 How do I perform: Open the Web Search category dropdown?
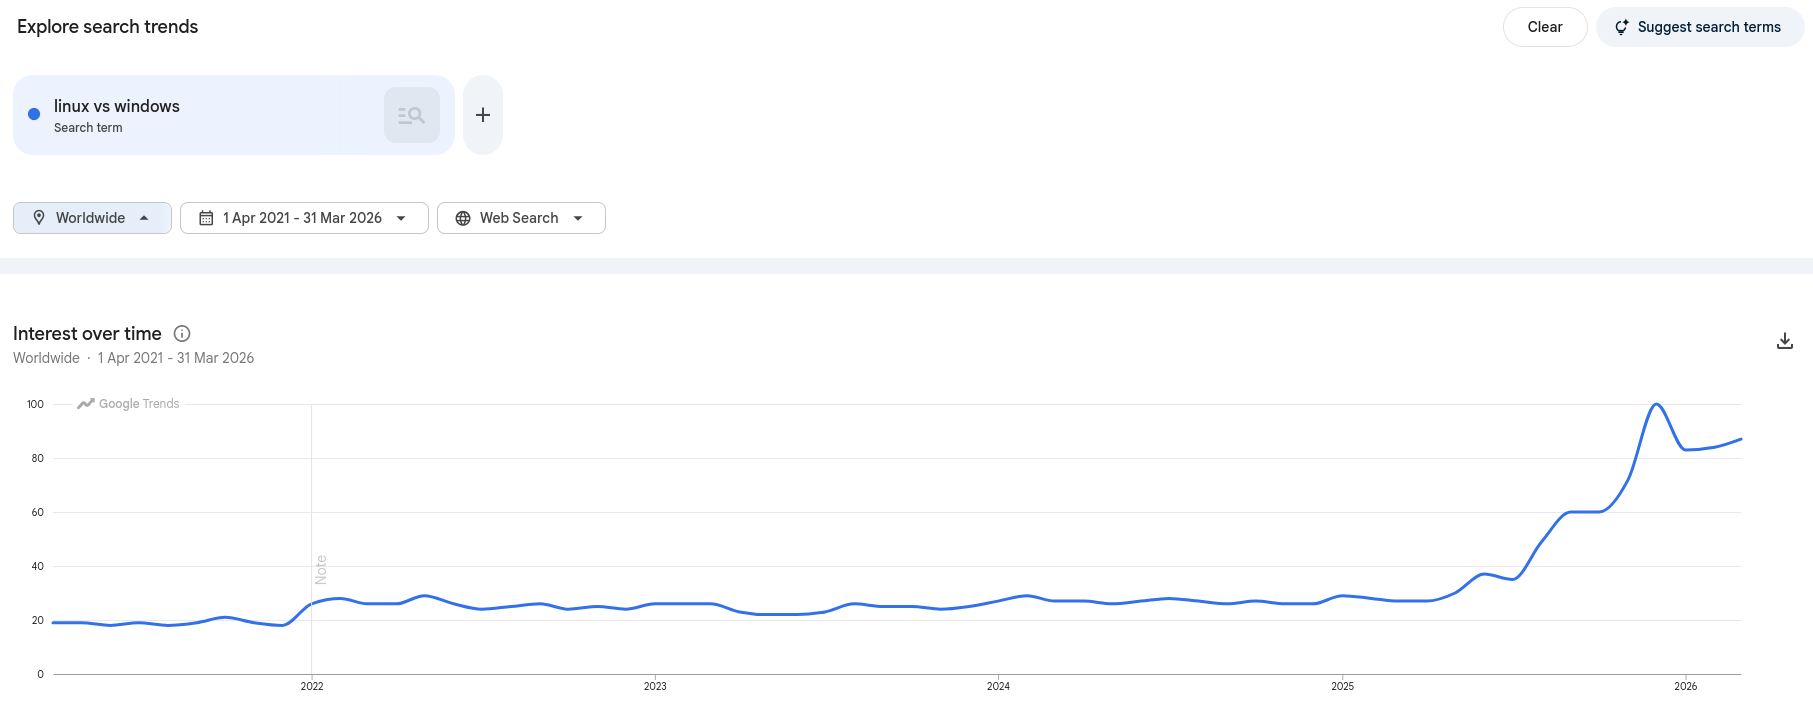pos(521,217)
